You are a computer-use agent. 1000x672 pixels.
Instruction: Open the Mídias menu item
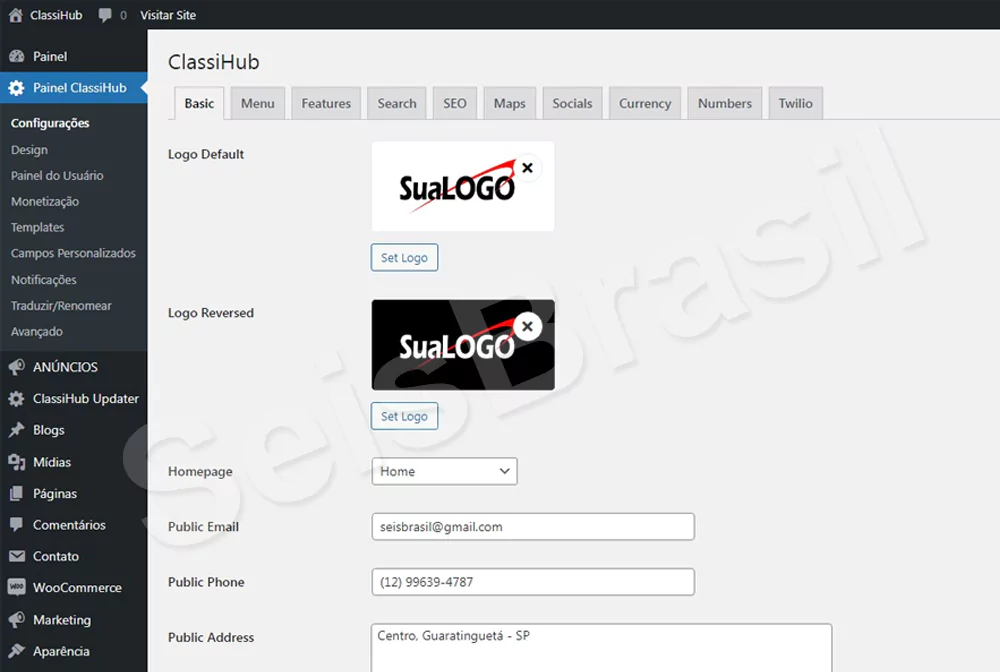[x=52, y=462]
